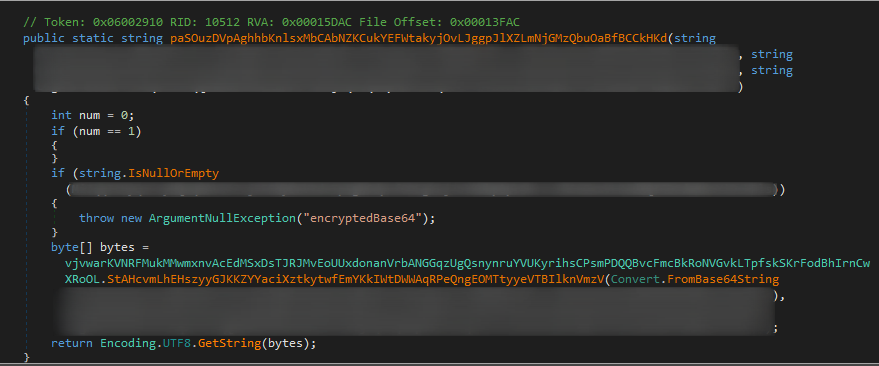This screenshot has width=879, height=366.
Task: Click the 'throw' keyword
Action: pyautogui.click(x=96, y=218)
